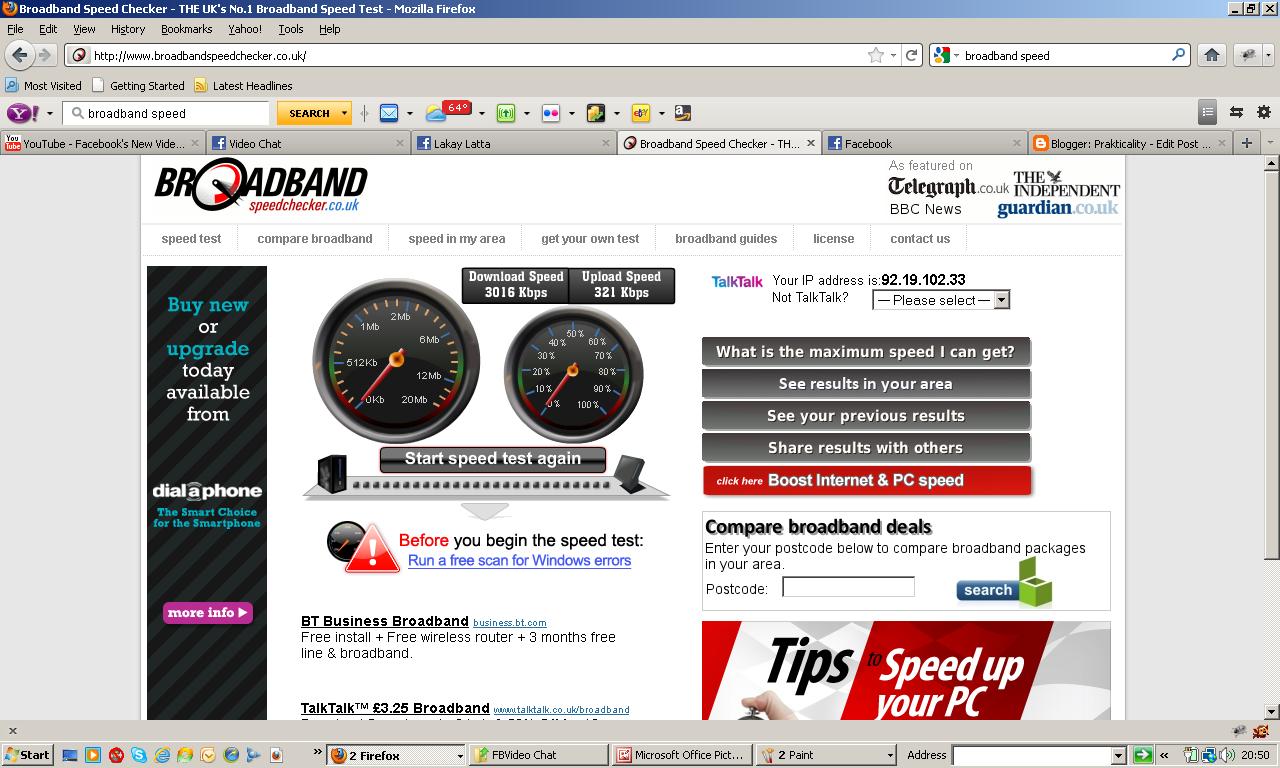Go back with the browser Back arrow
1280x768 pixels.
click(x=19, y=55)
